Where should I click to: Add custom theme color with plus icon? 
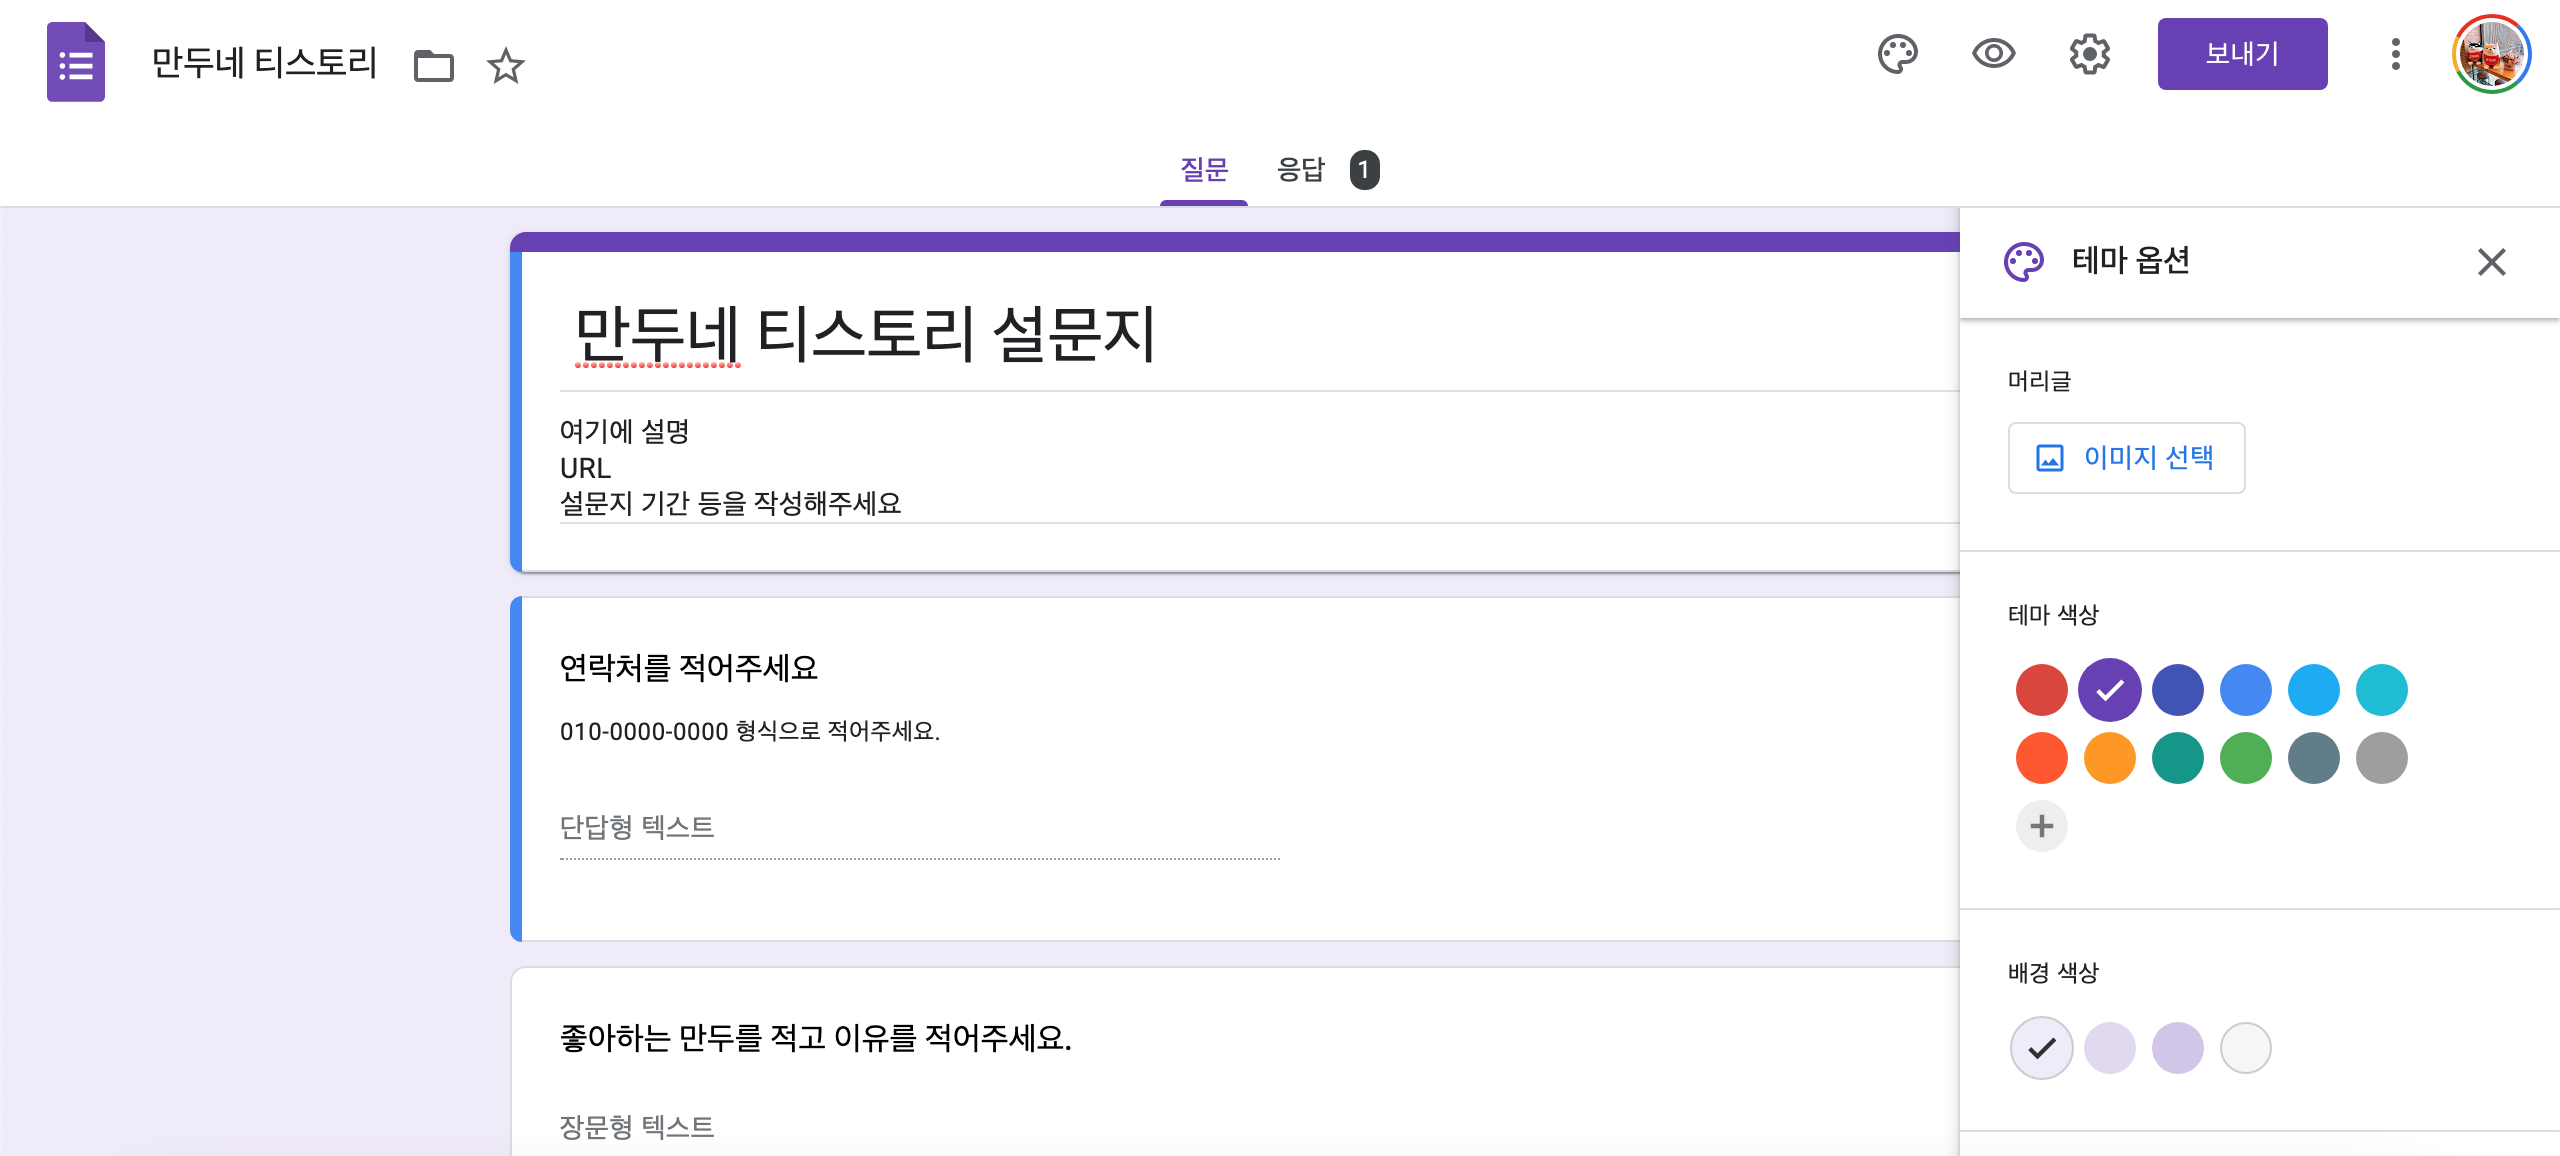coord(2041,826)
